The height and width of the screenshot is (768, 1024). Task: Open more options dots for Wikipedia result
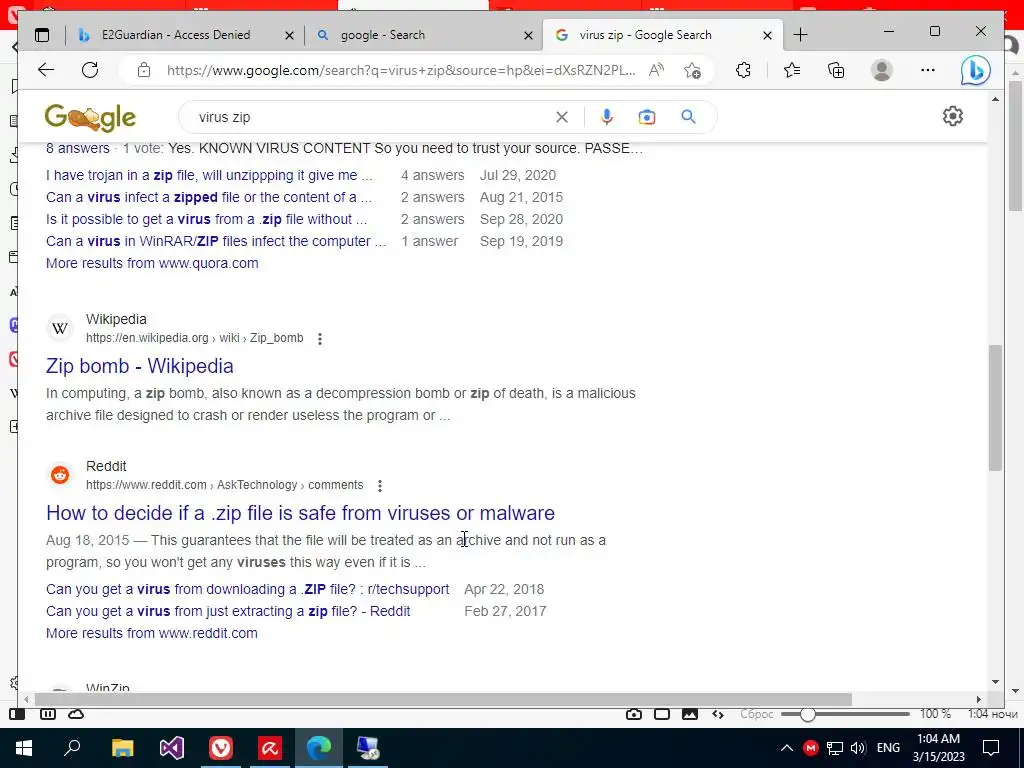click(320, 338)
